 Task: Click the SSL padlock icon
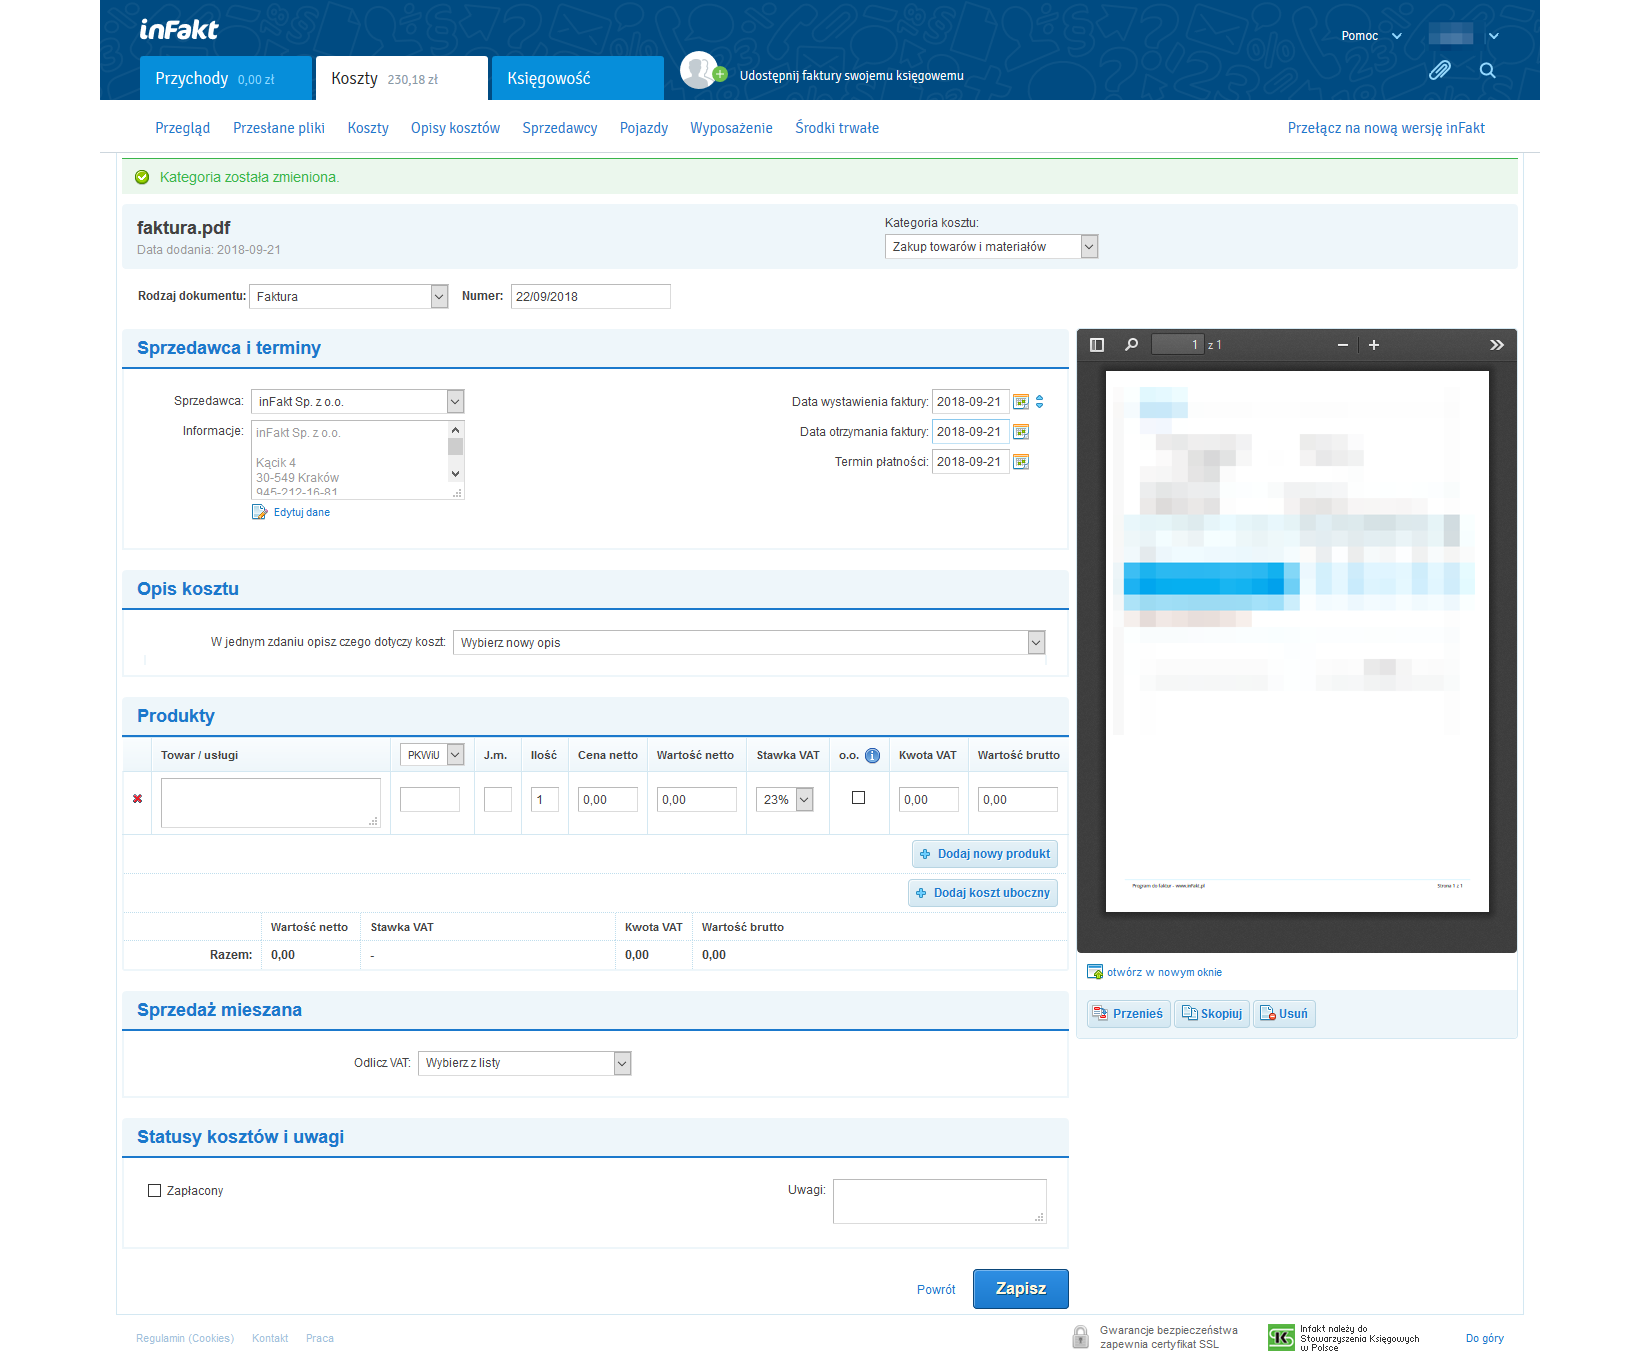(1080, 1337)
